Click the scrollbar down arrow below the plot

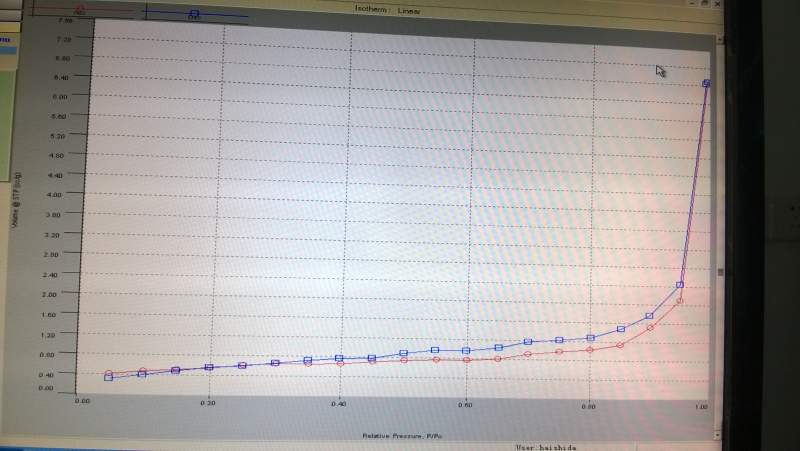tap(717, 435)
